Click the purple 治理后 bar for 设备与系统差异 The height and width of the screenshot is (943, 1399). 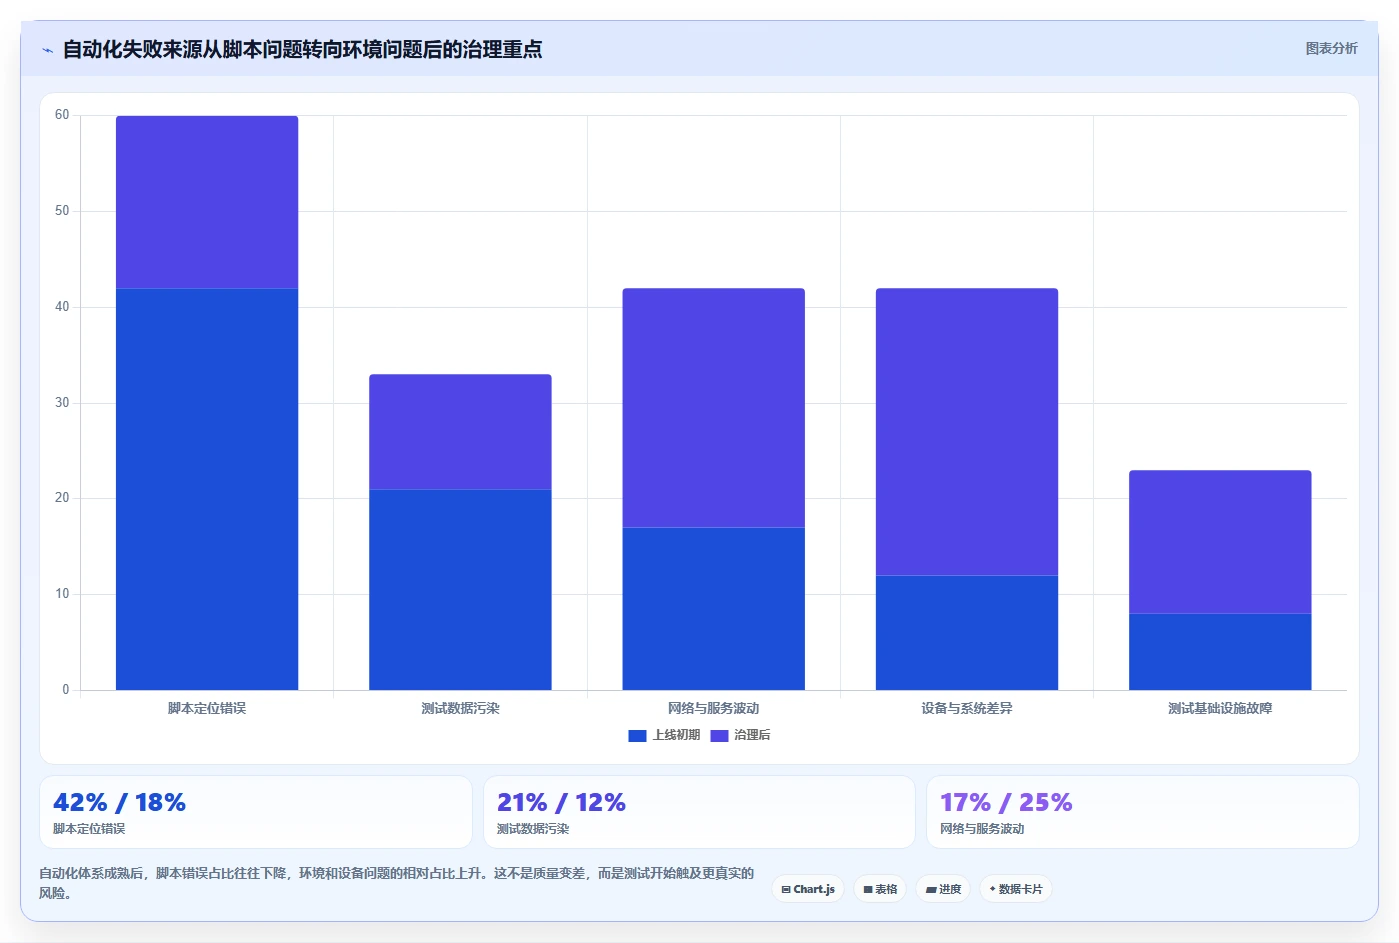pyautogui.click(x=967, y=432)
